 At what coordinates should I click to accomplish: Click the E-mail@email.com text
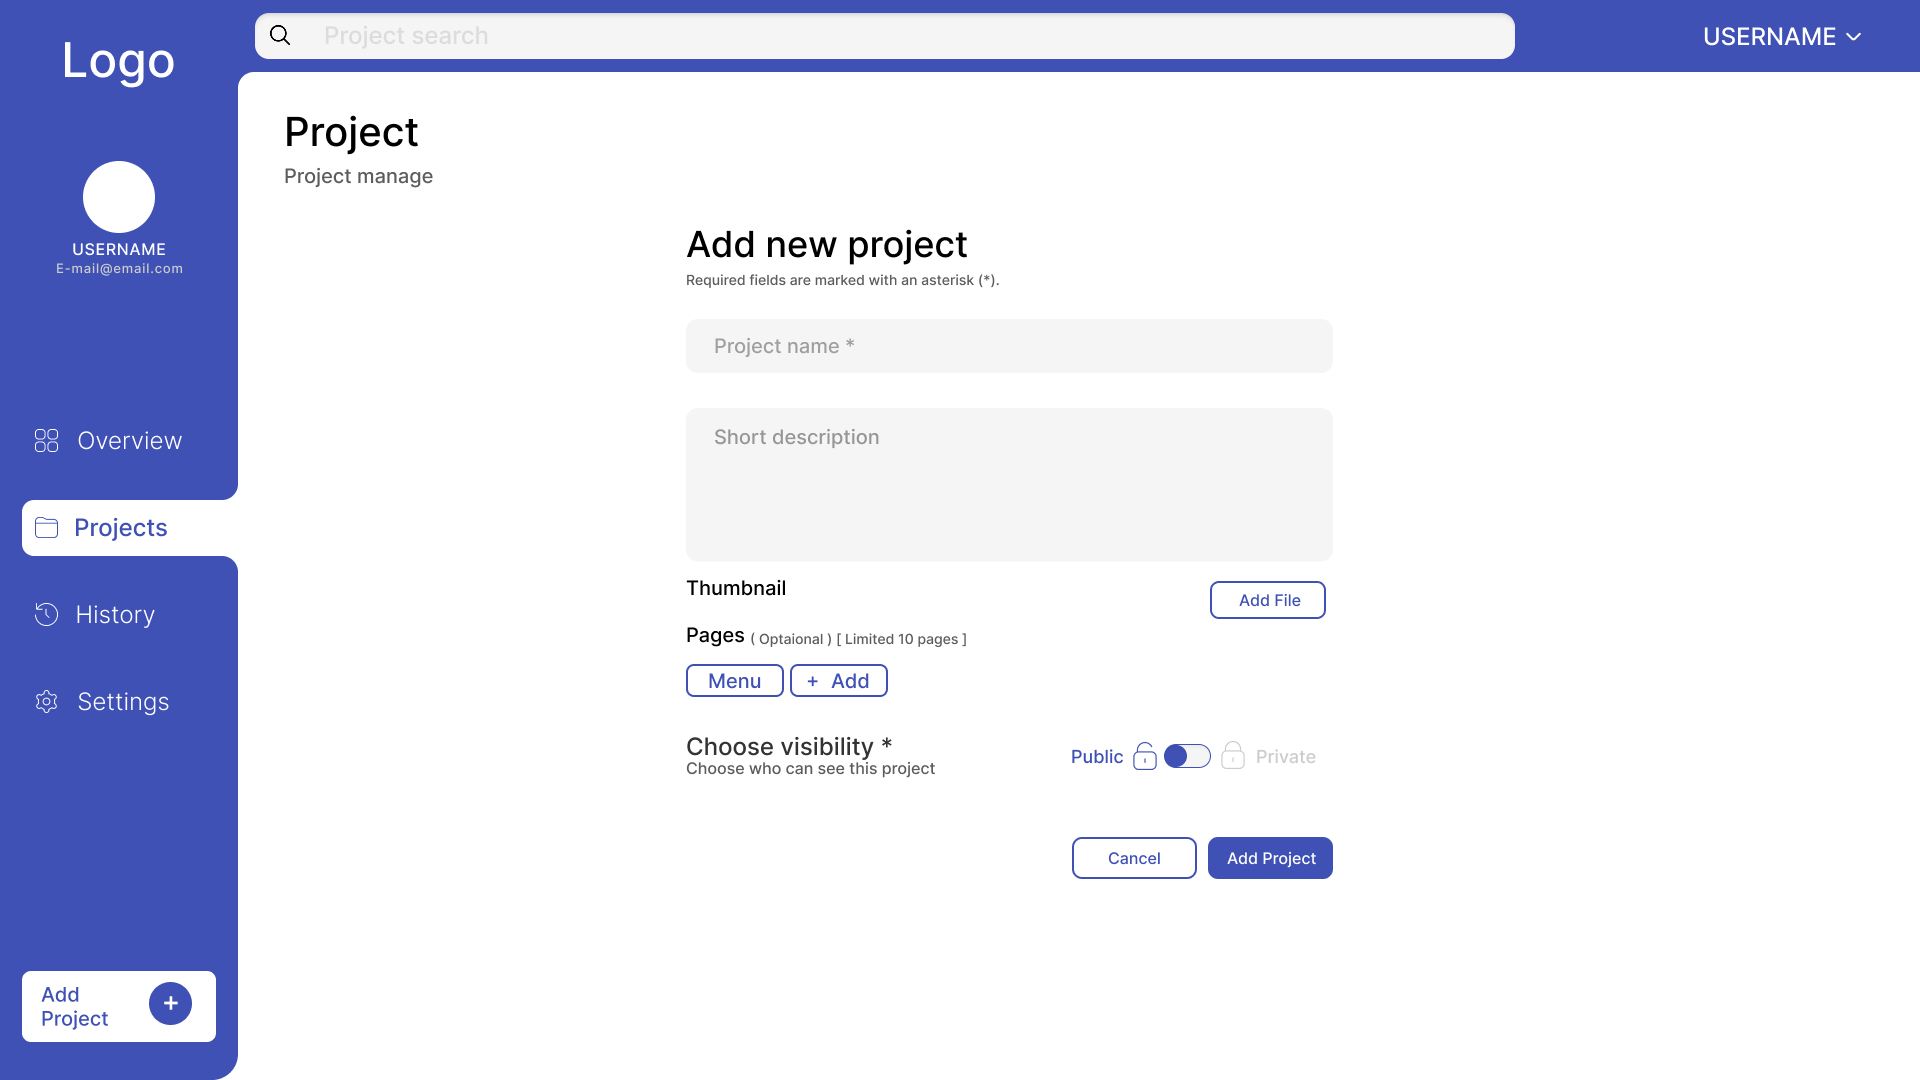pyautogui.click(x=119, y=269)
